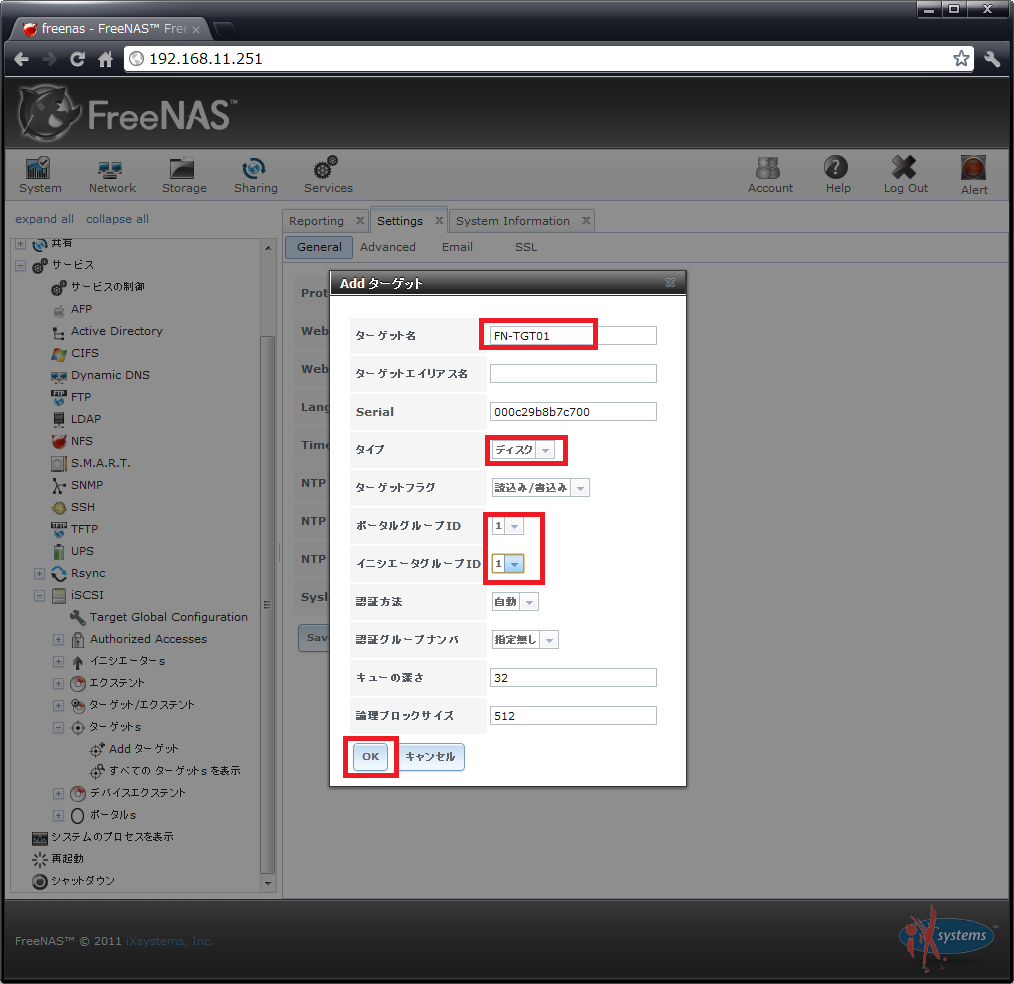Expand the イニシエーターs node

(58, 661)
